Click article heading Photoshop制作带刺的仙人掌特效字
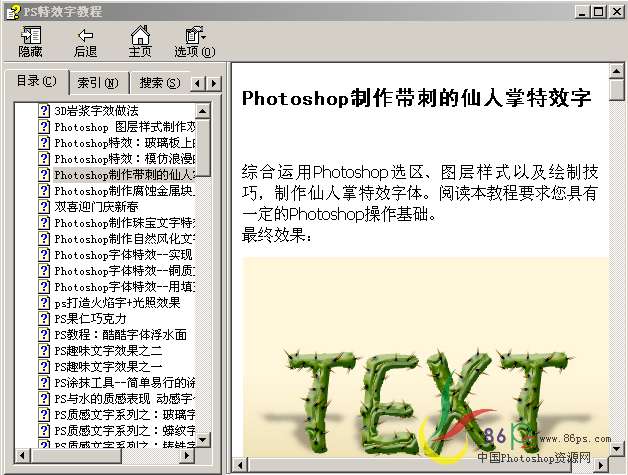Viewport: 628px width, 475px height. [x=417, y=98]
